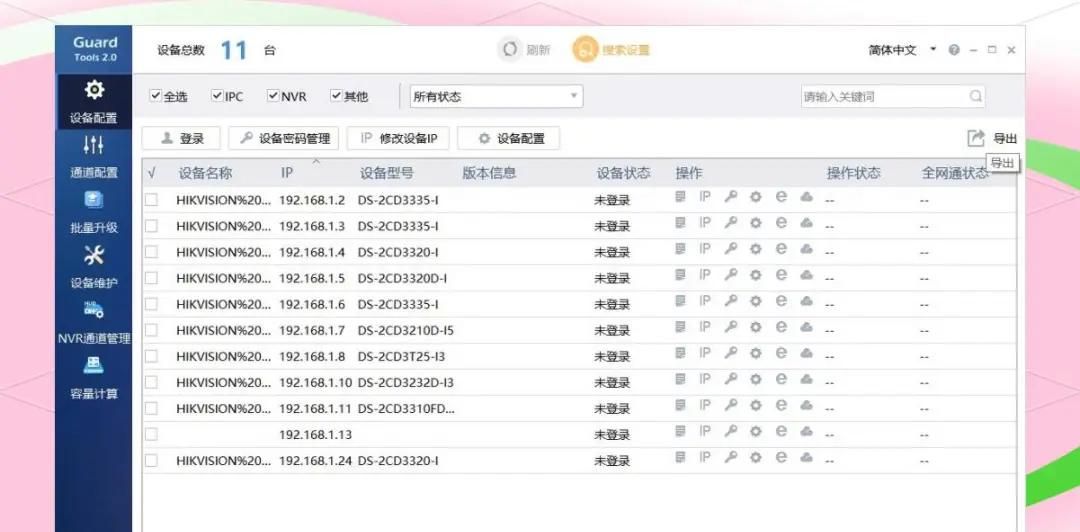Viewport: 1080px width, 532px height.
Task: Open the 通道配置 sidebar section
Action: click(x=94, y=156)
